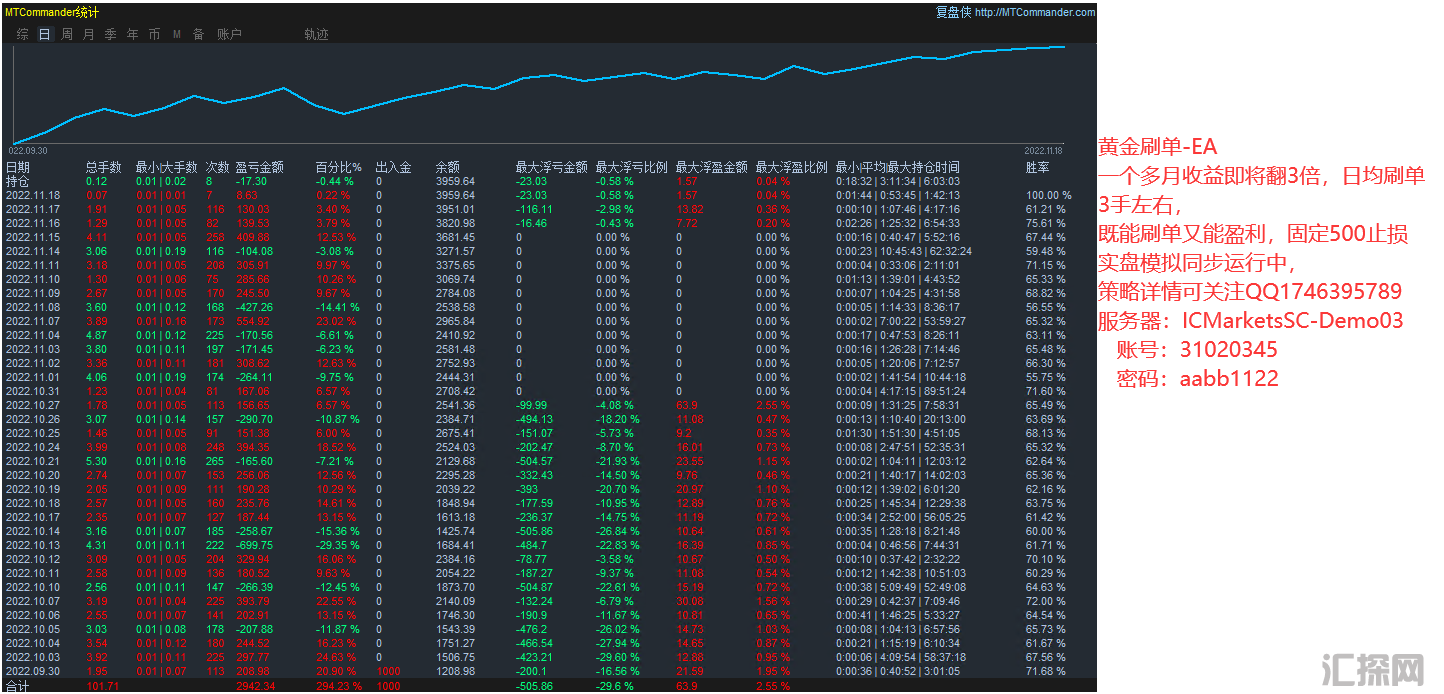The height and width of the screenshot is (694, 1444).
Task: Click the 币 symbol statistics tab
Action: (154, 34)
